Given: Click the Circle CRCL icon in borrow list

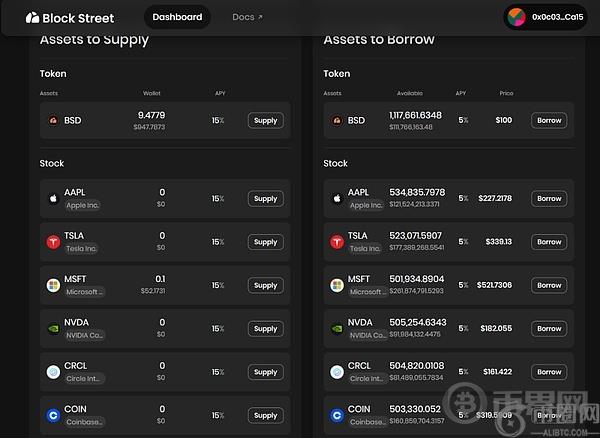Looking at the screenshot, I should [x=337, y=372].
